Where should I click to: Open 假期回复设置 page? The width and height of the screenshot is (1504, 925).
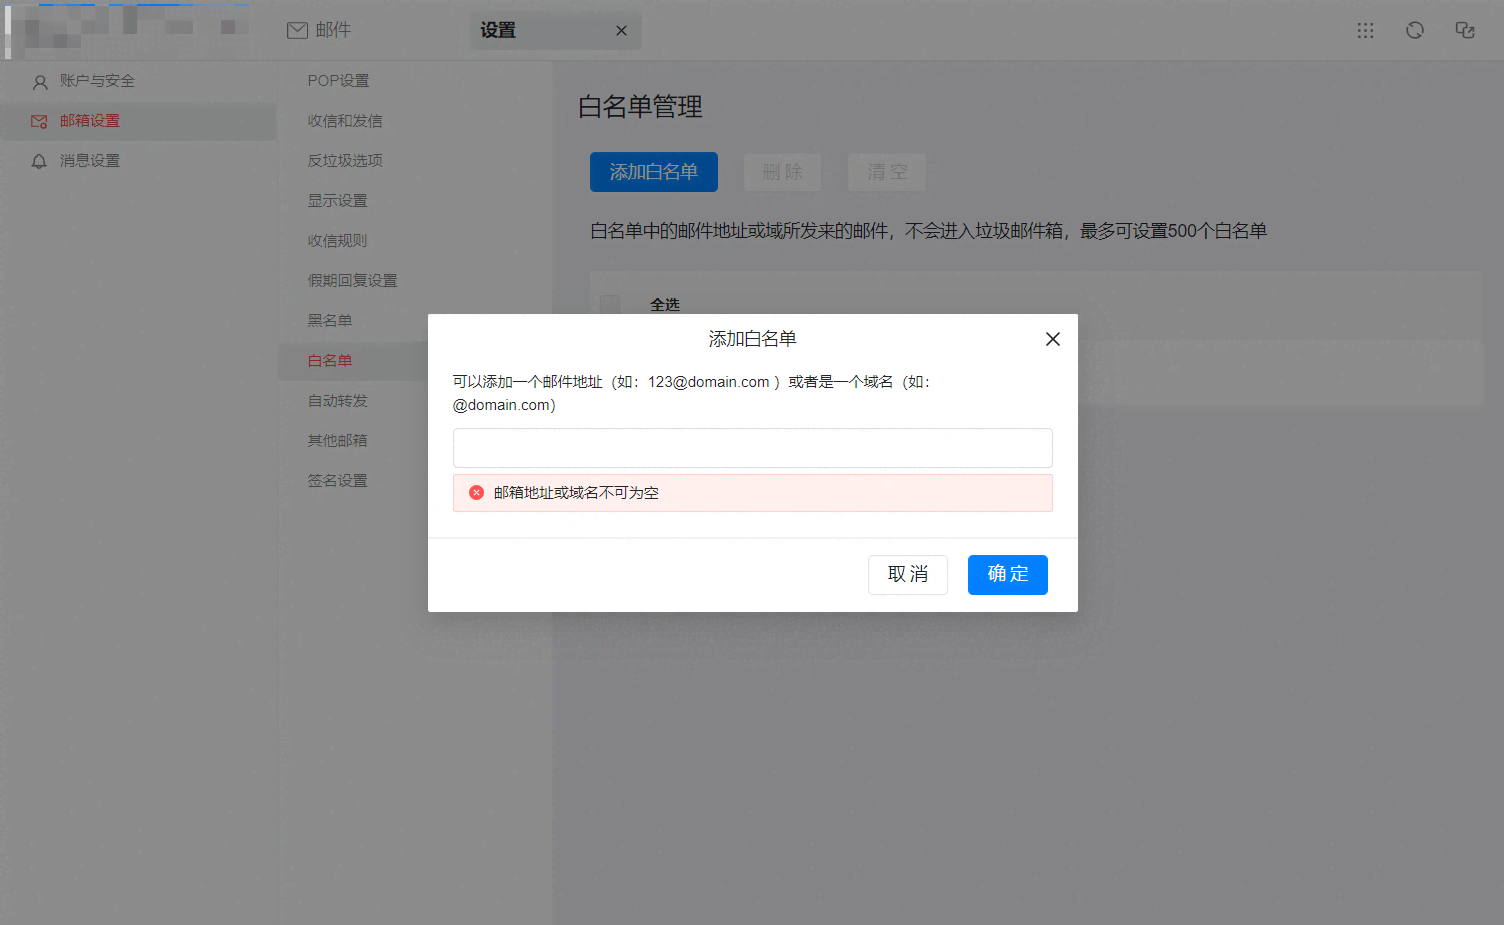(x=352, y=280)
